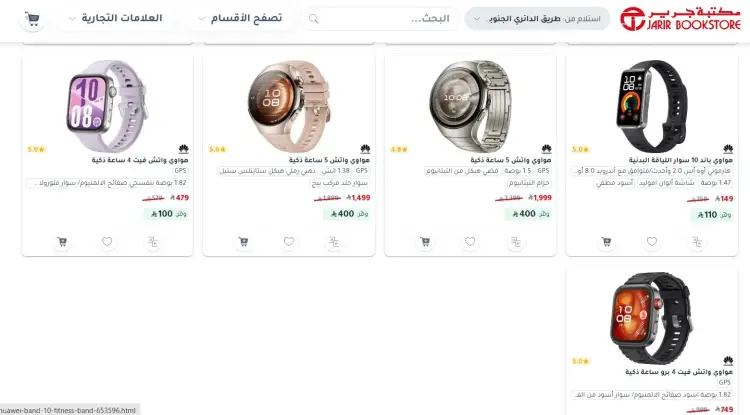Screen dimensions: 750x415
Task: Open Huawei Band 10 product title link
Action: pyautogui.click(x=680, y=160)
